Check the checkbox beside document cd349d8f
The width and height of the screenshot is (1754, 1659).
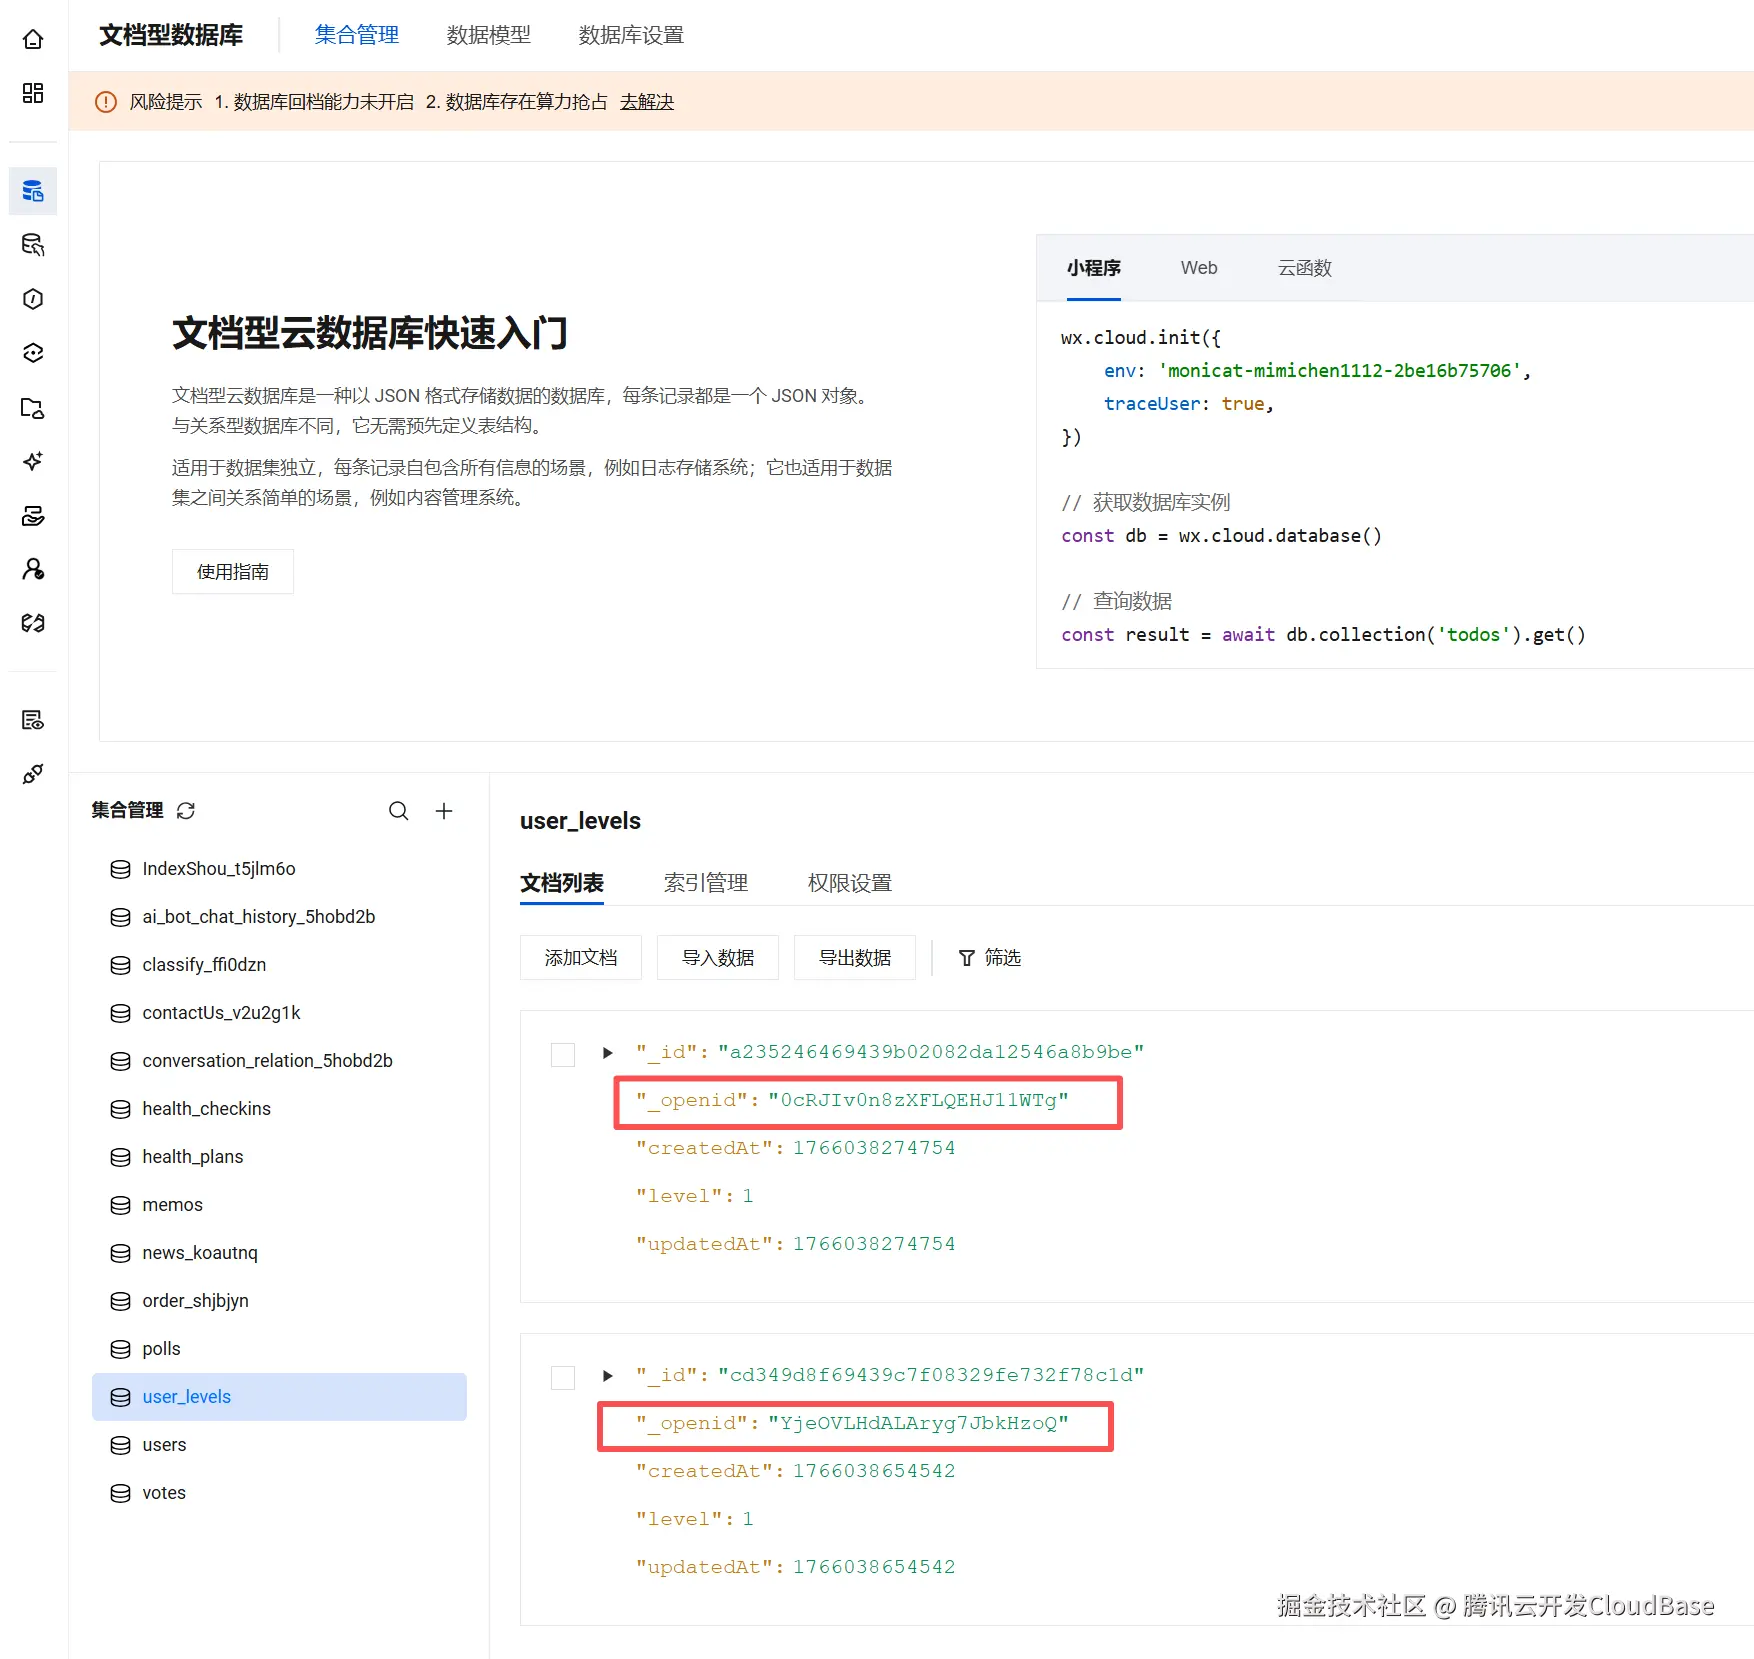[x=563, y=1377]
